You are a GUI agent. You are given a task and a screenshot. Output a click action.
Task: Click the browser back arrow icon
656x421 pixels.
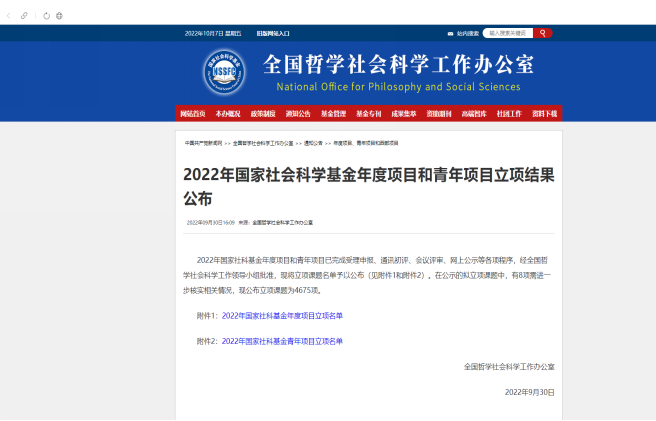[8, 16]
